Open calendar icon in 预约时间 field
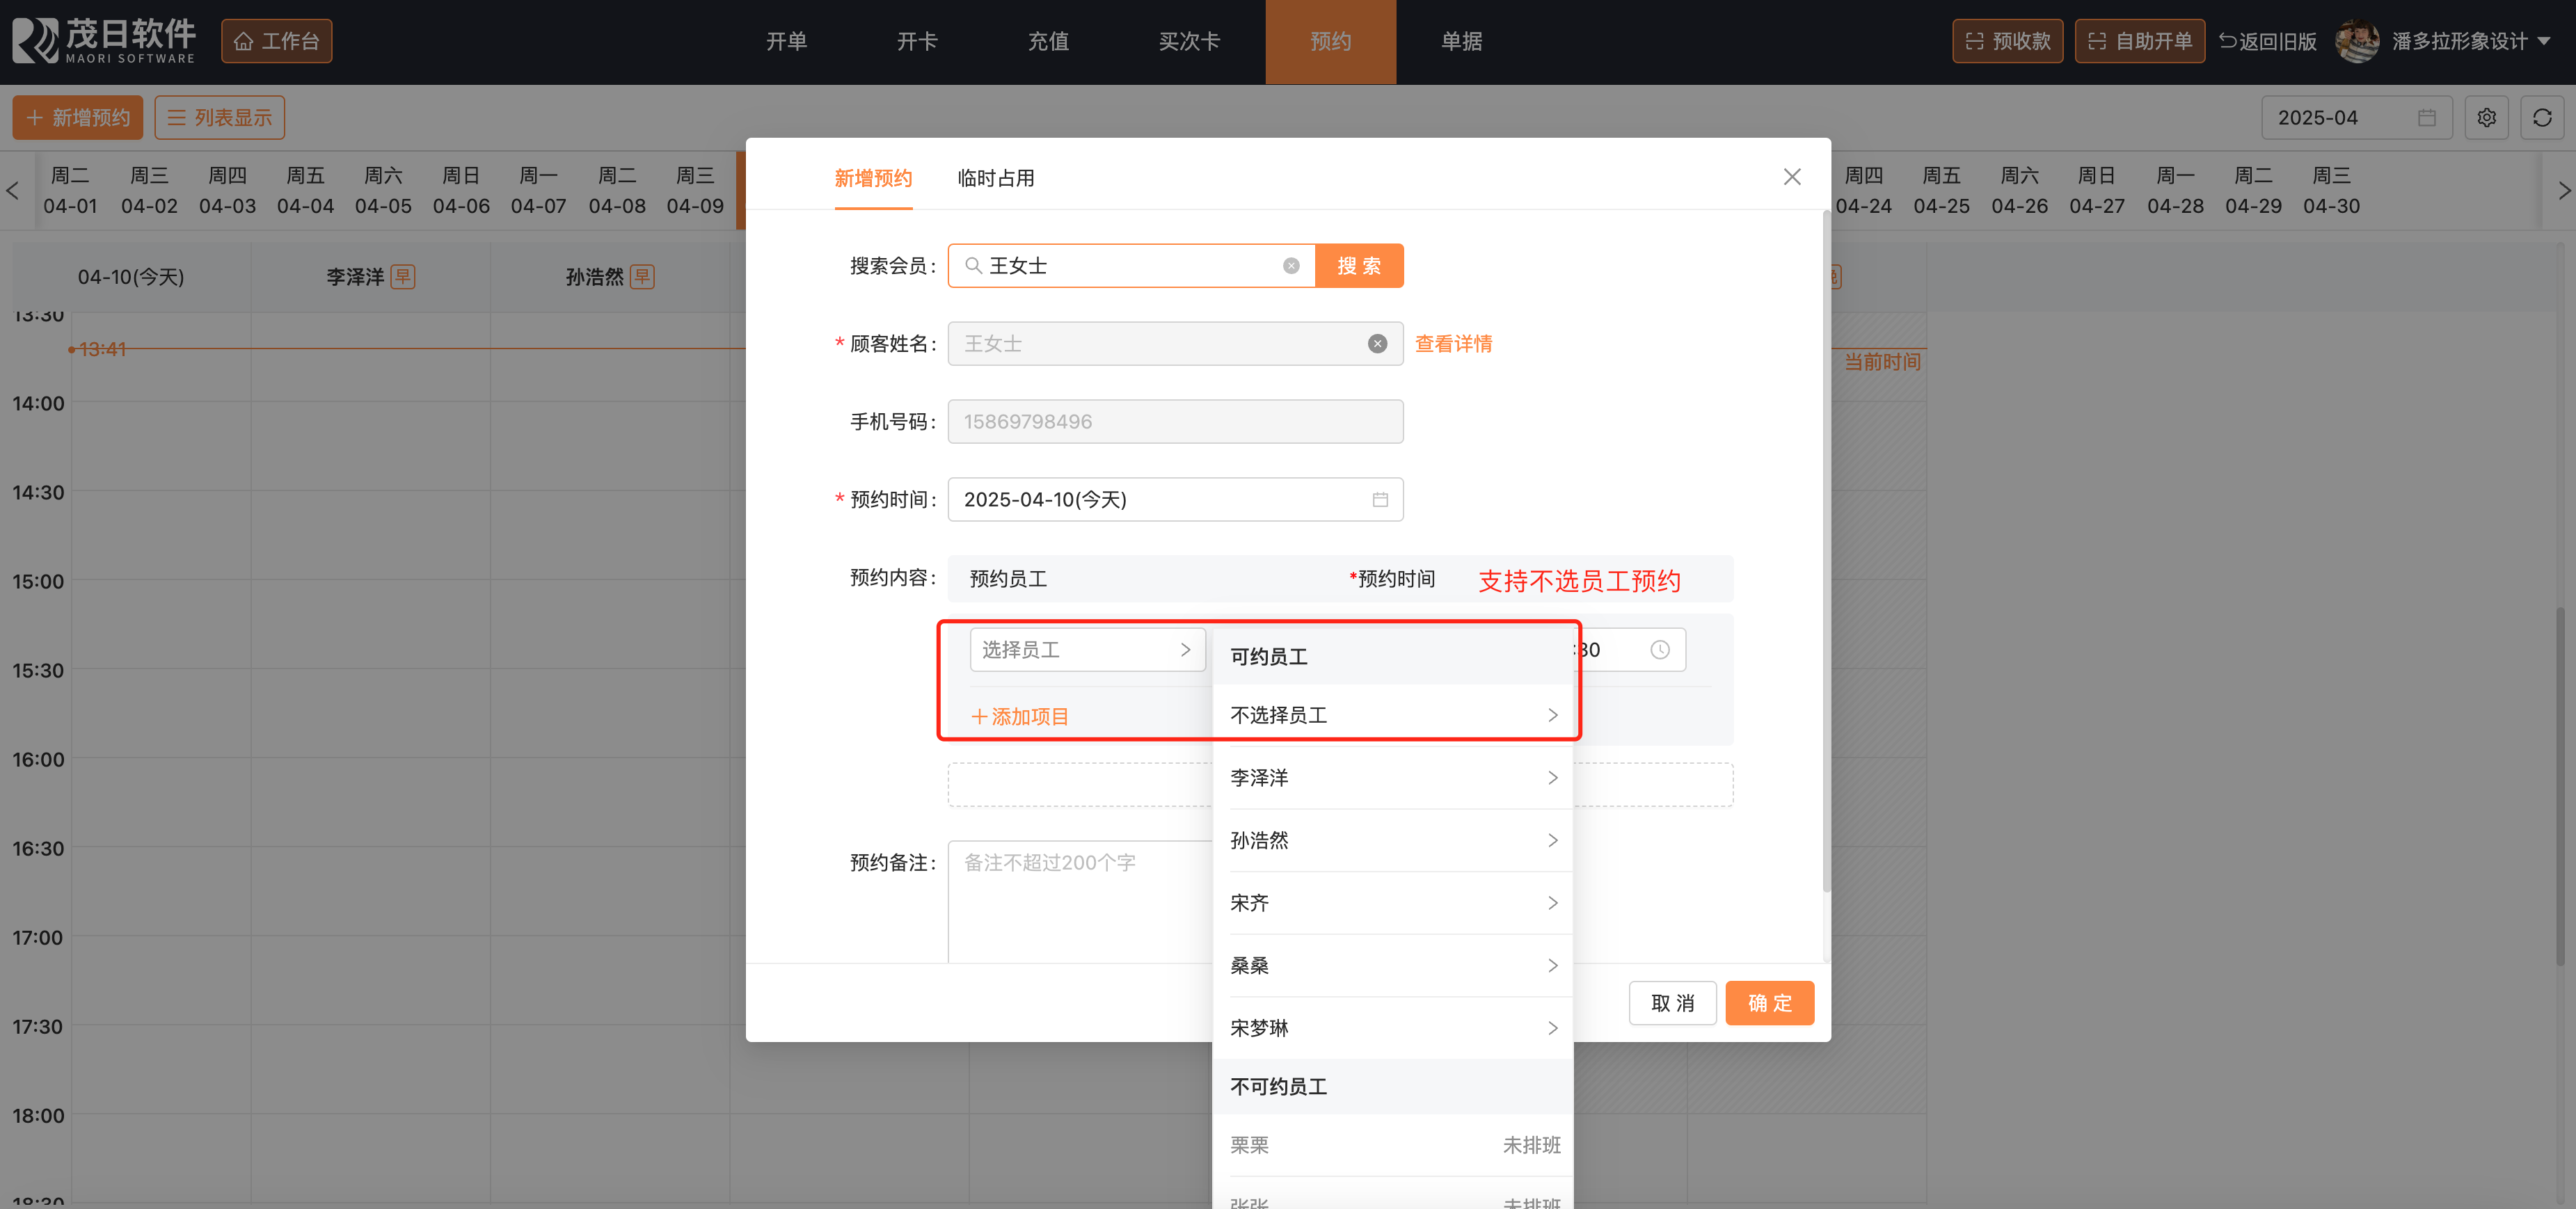 click(x=1380, y=500)
